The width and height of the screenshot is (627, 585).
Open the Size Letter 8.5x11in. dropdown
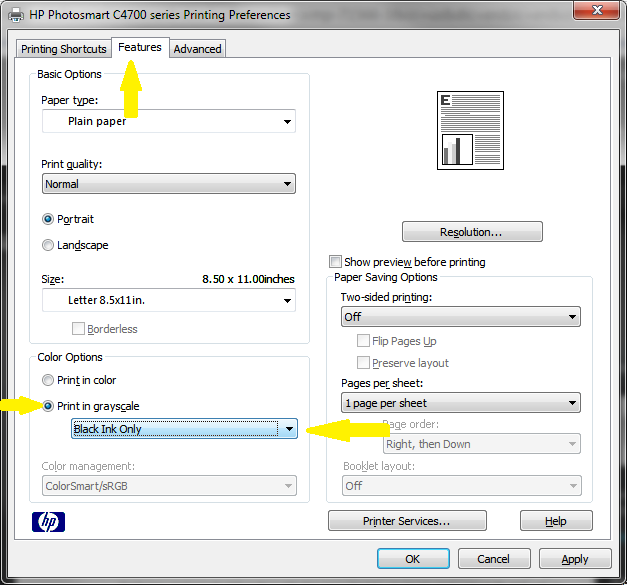169,300
